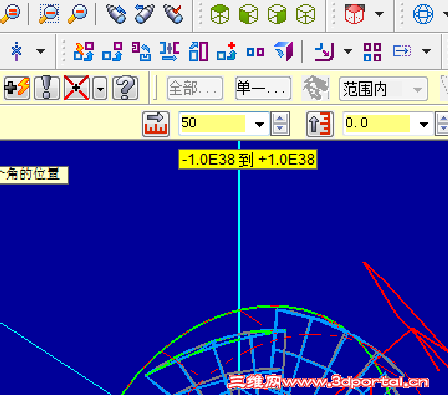Click the rotate purple squares icon
This screenshot has width=448, height=395.
(141, 51)
